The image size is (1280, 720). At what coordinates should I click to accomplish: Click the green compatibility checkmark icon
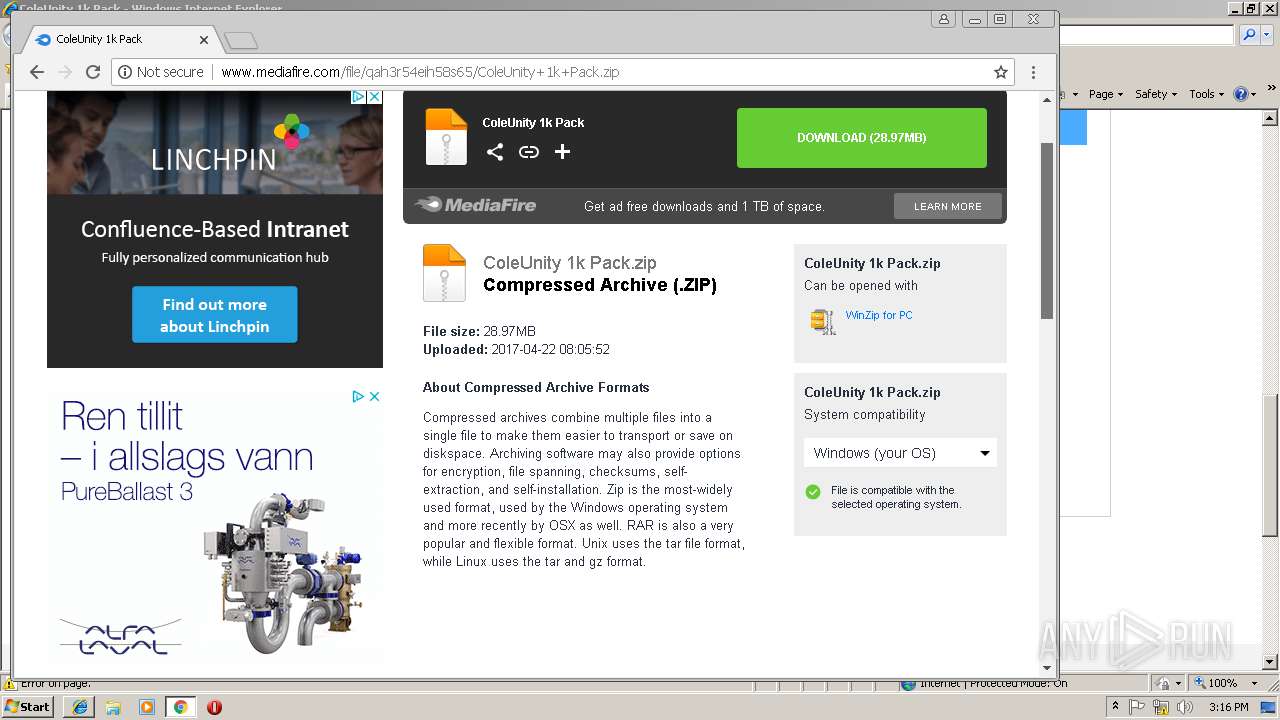coord(813,491)
